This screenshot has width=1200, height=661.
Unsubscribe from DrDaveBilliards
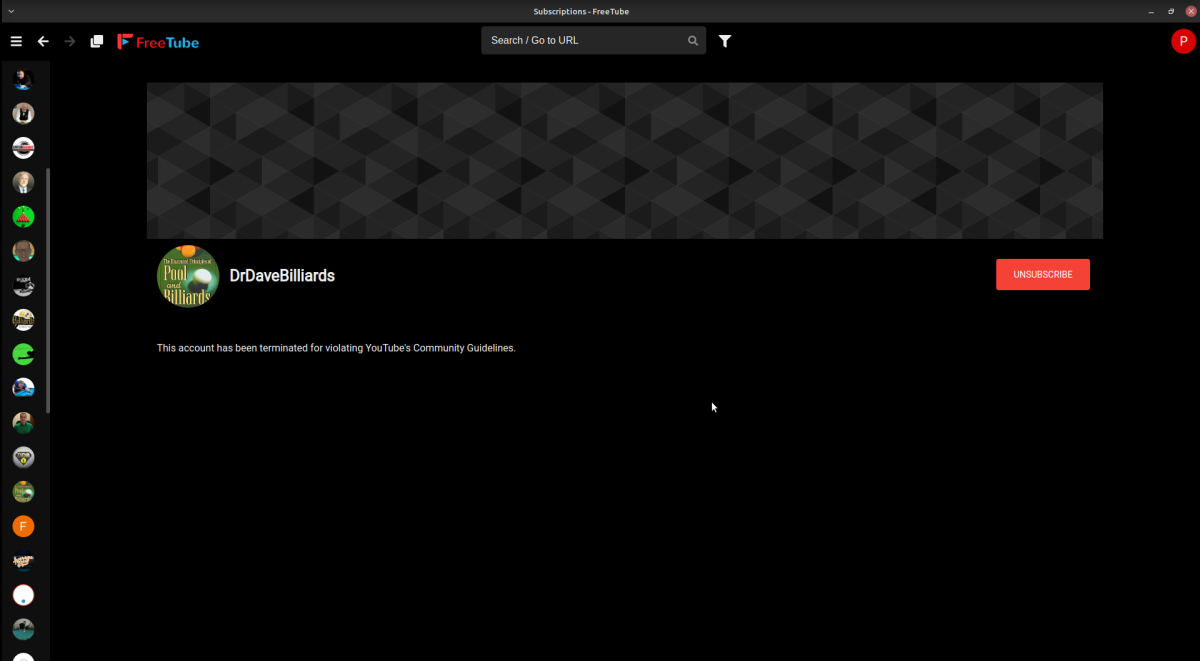pyautogui.click(x=1042, y=274)
